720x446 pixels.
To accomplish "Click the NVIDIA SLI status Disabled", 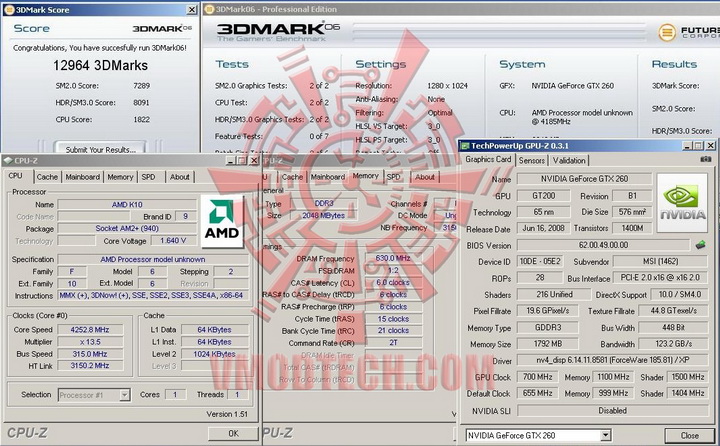I will tap(613, 411).
